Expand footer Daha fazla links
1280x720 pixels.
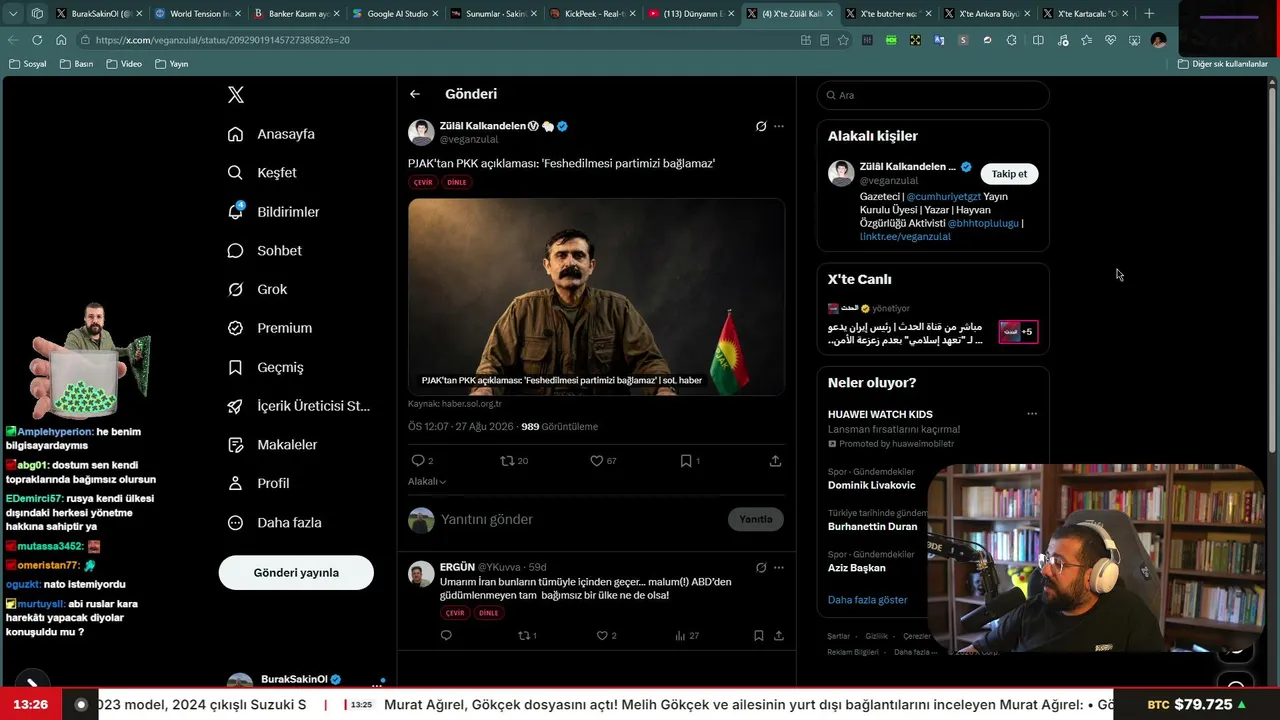pos(916,652)
